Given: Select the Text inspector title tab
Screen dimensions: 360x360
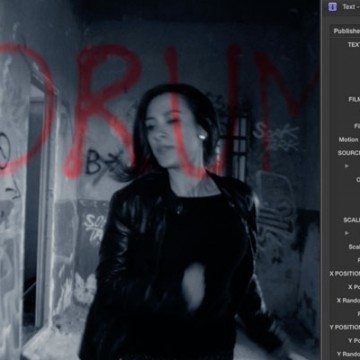Looking at the screenshot, I should click(x=351, y=7).
